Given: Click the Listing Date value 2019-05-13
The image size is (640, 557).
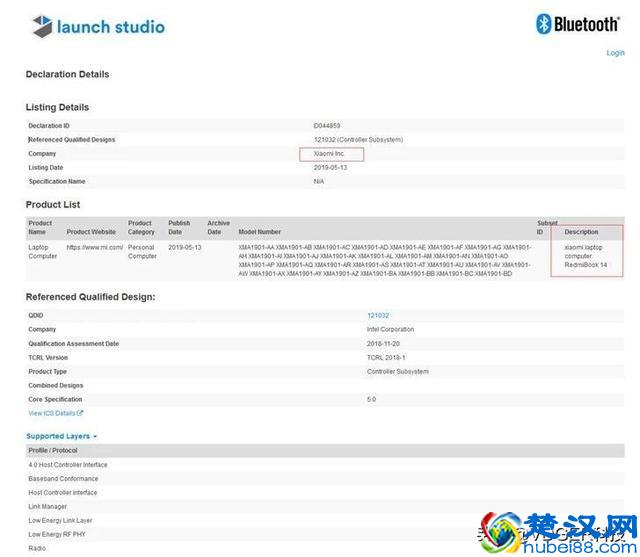Looking at the screenshot, I should click(x=330, y=167).
